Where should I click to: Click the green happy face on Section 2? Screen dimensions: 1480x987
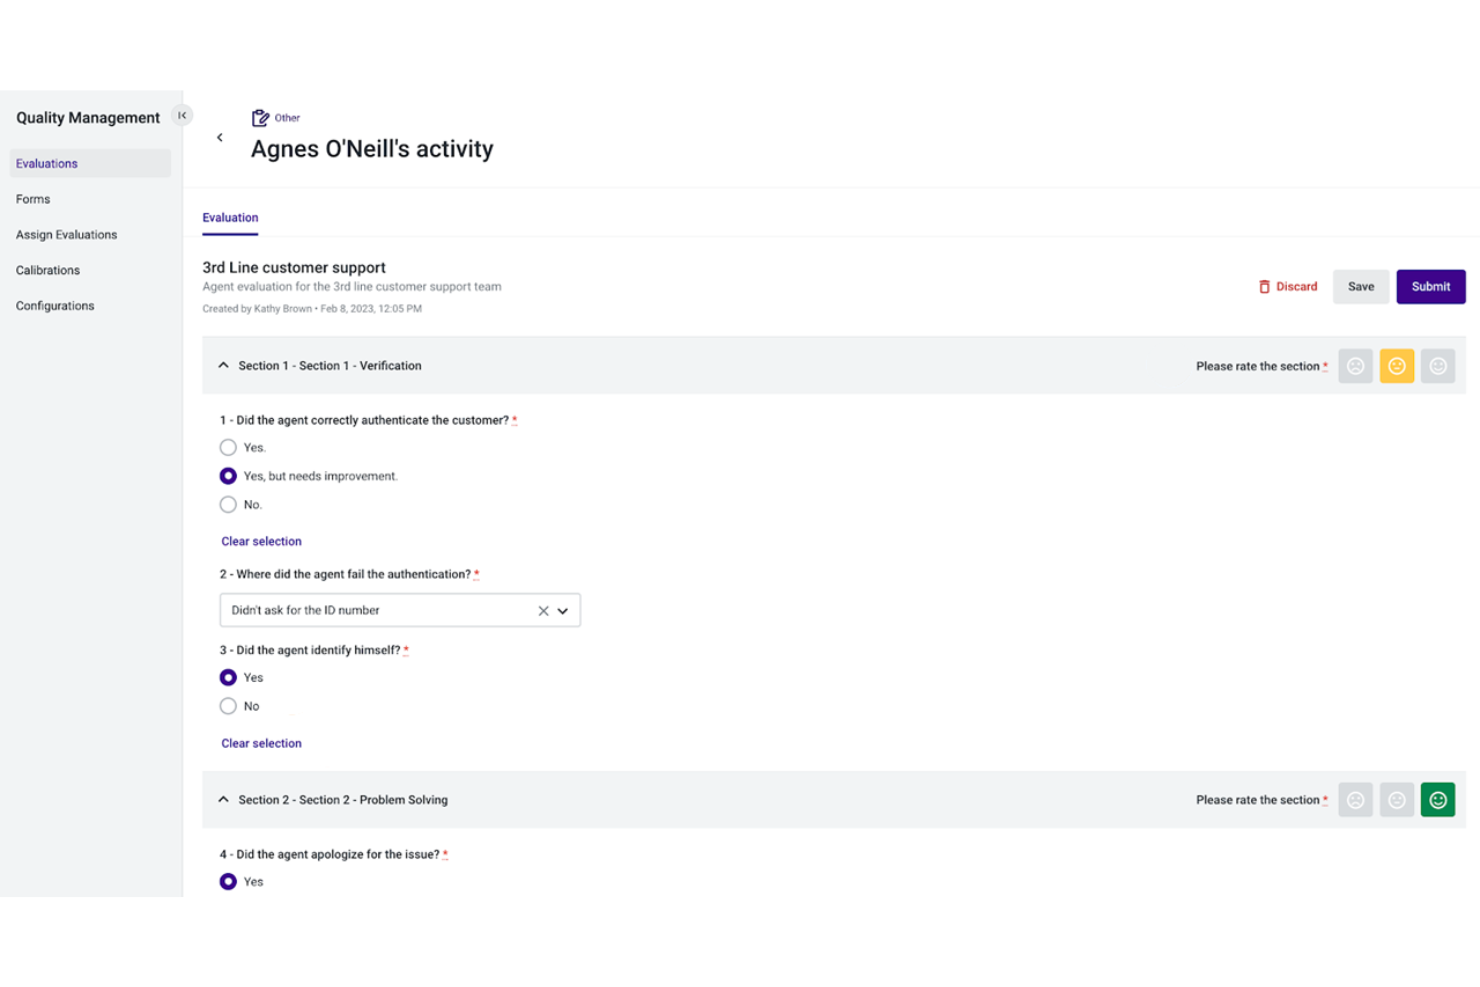pyautogui.click(x=1437, y=799)
